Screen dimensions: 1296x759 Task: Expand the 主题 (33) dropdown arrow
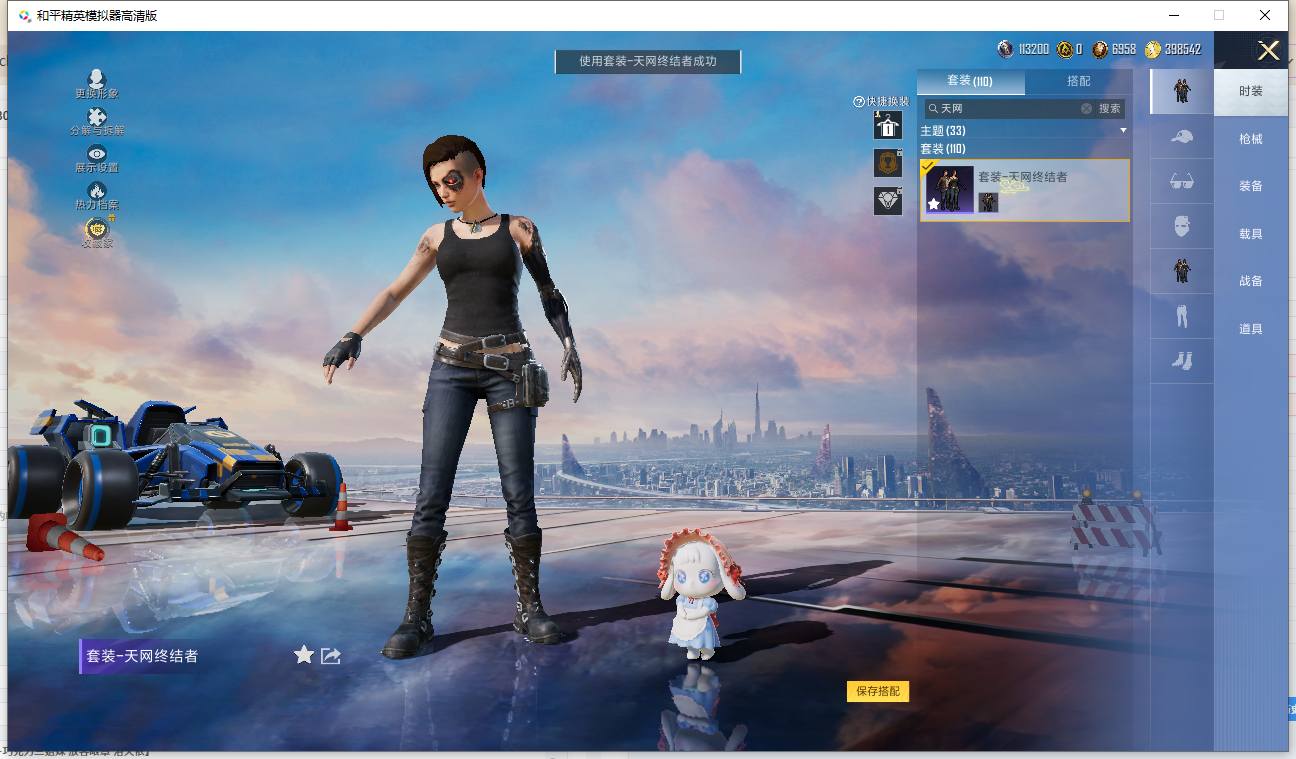point(1123,131)
